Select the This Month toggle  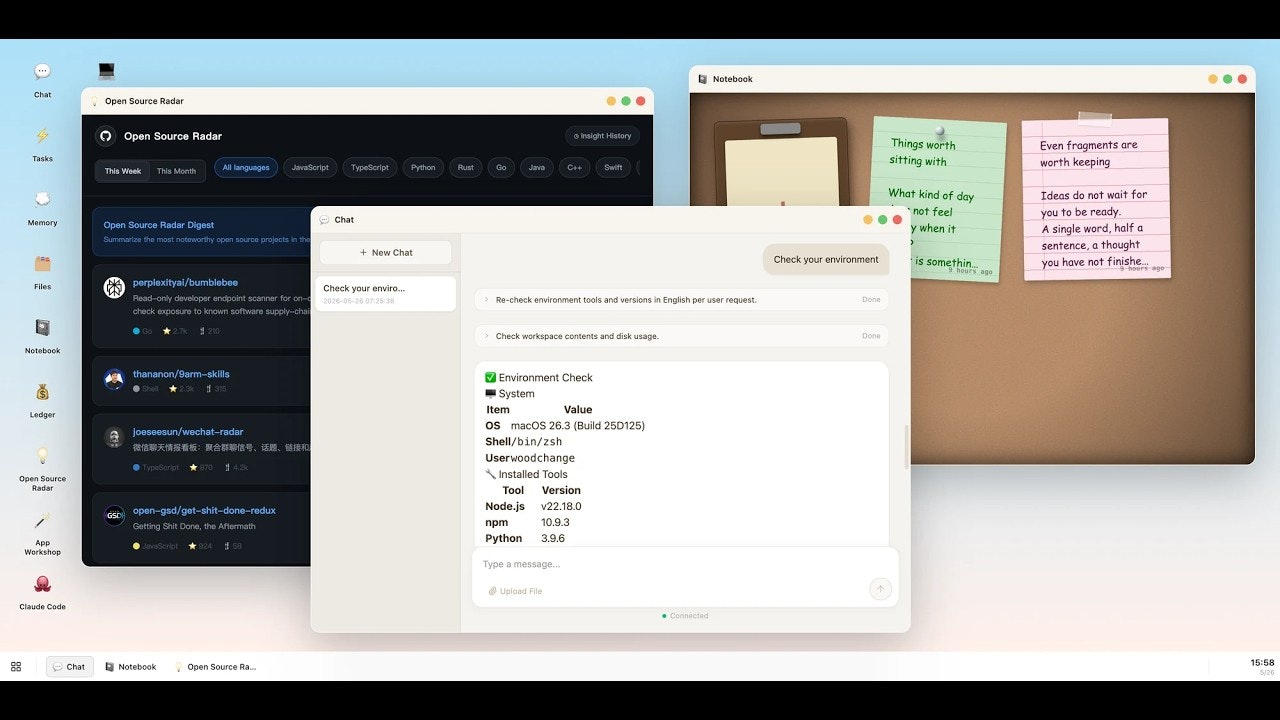tap(177, 171)
